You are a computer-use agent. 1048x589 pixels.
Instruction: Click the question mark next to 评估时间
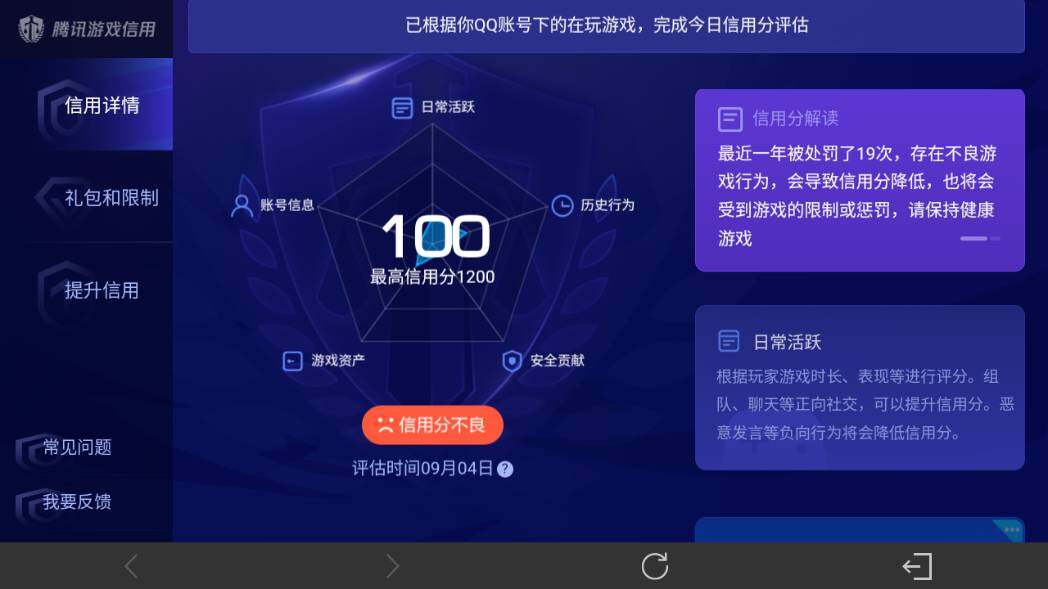coord(505,469)
